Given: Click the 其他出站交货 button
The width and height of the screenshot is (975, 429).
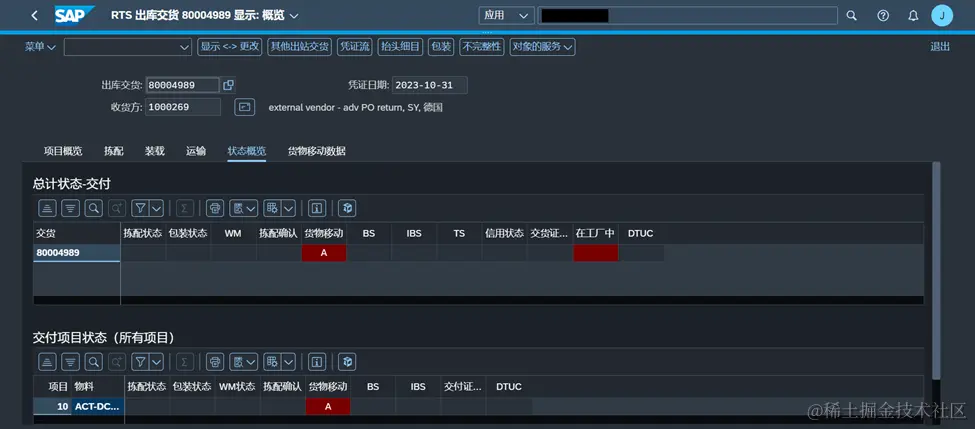Looking at the screenshot, I should [299, 47].
